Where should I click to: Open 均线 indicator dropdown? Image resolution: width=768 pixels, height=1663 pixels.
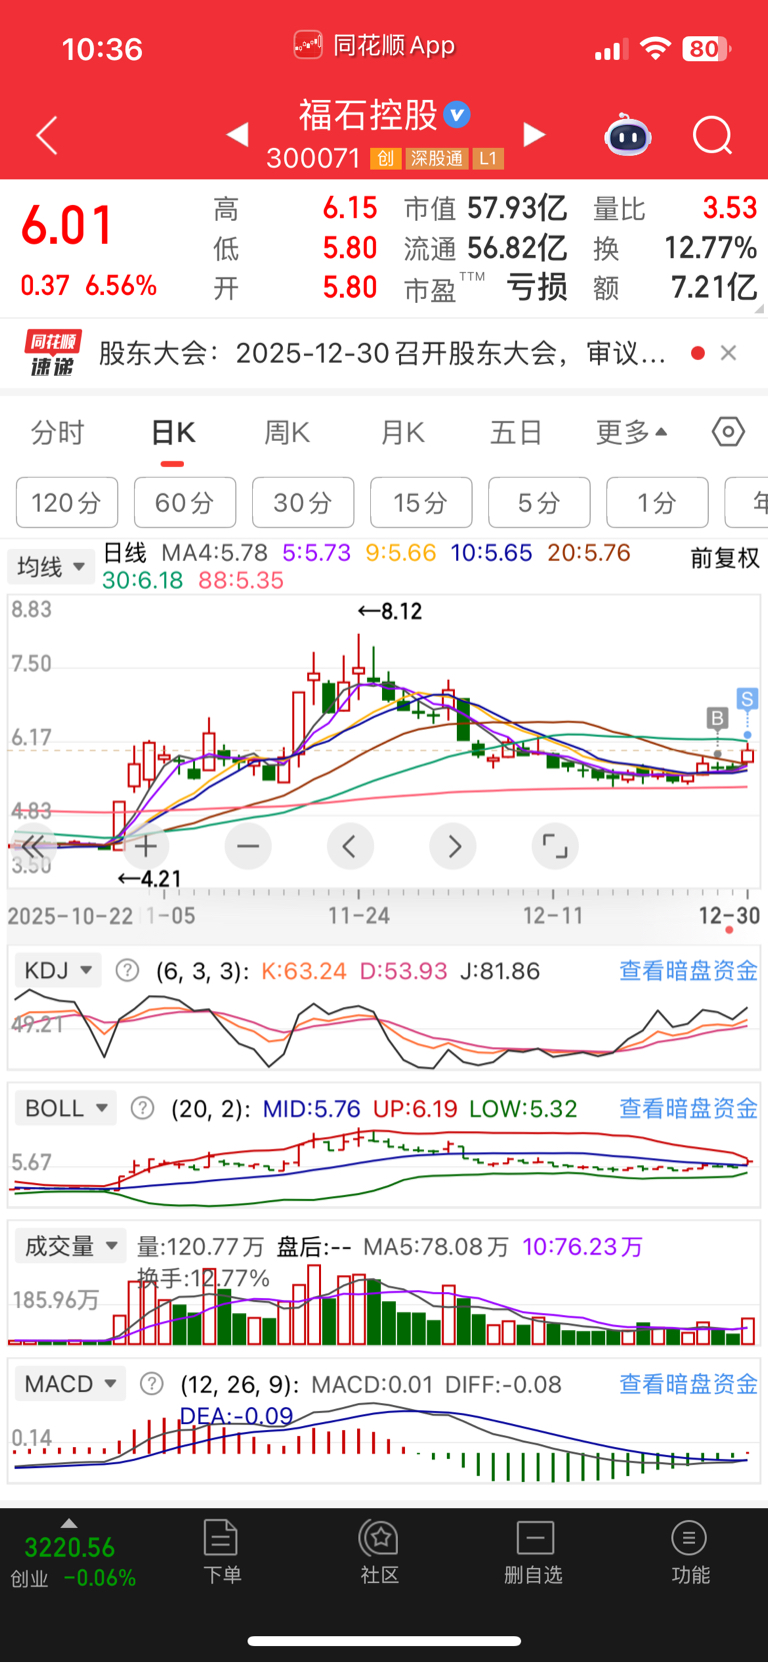50,567
